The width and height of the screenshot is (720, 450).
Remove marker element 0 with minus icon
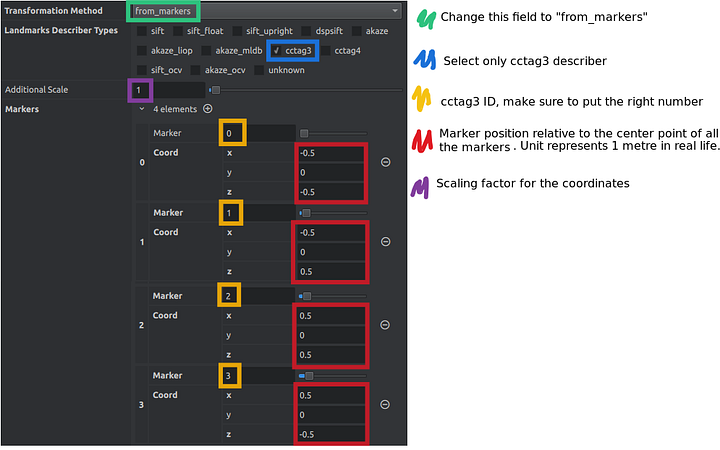tap(386, 162)
